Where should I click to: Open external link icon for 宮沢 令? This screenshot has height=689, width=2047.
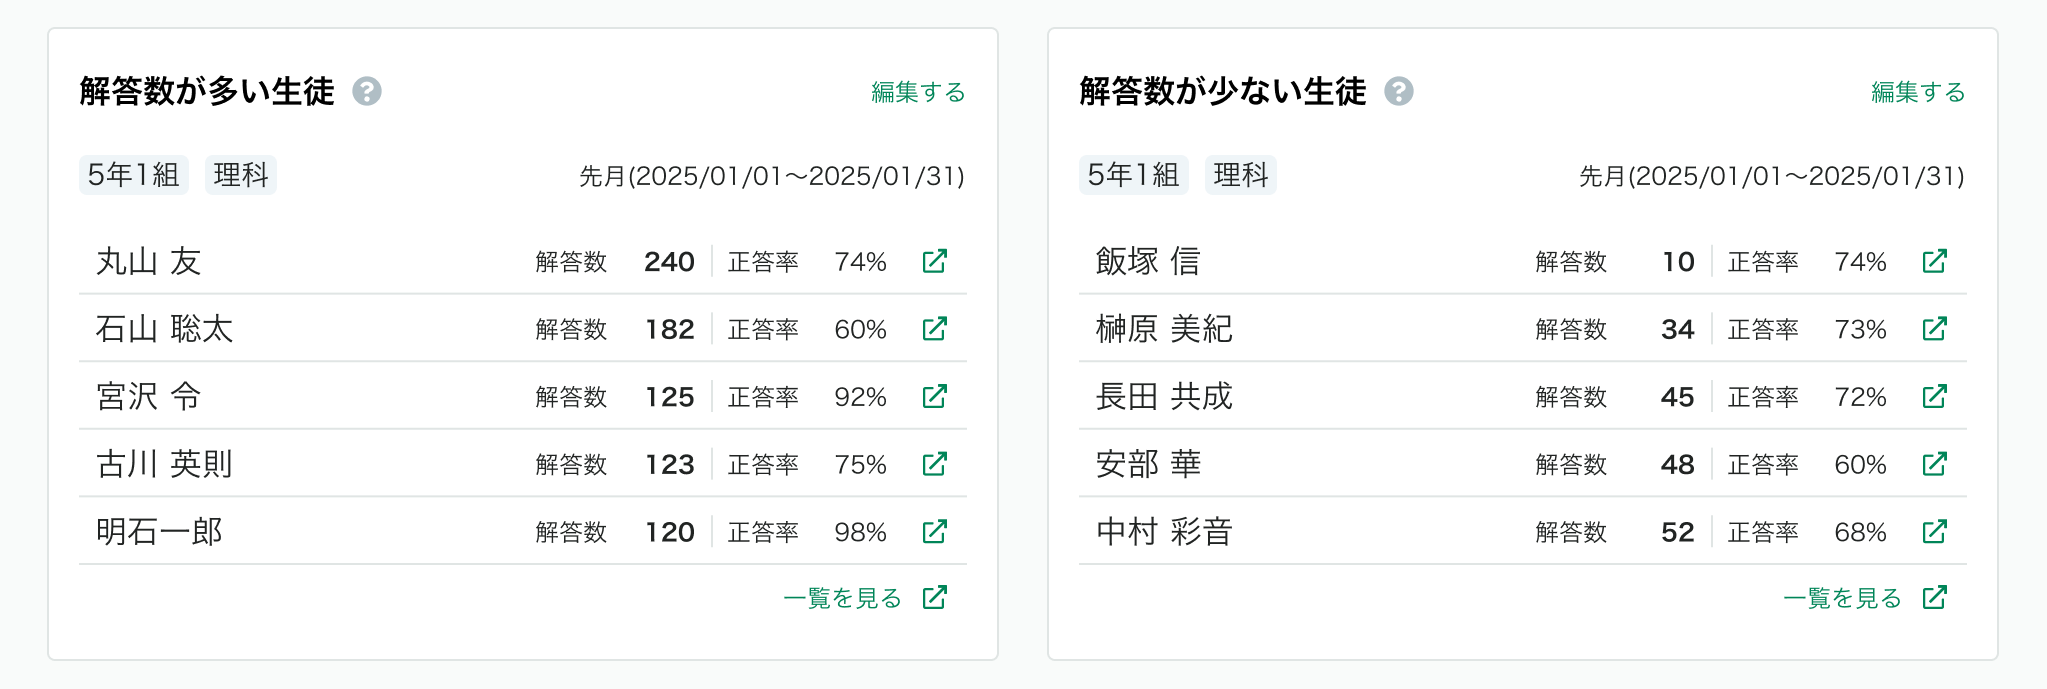[934, 396]
